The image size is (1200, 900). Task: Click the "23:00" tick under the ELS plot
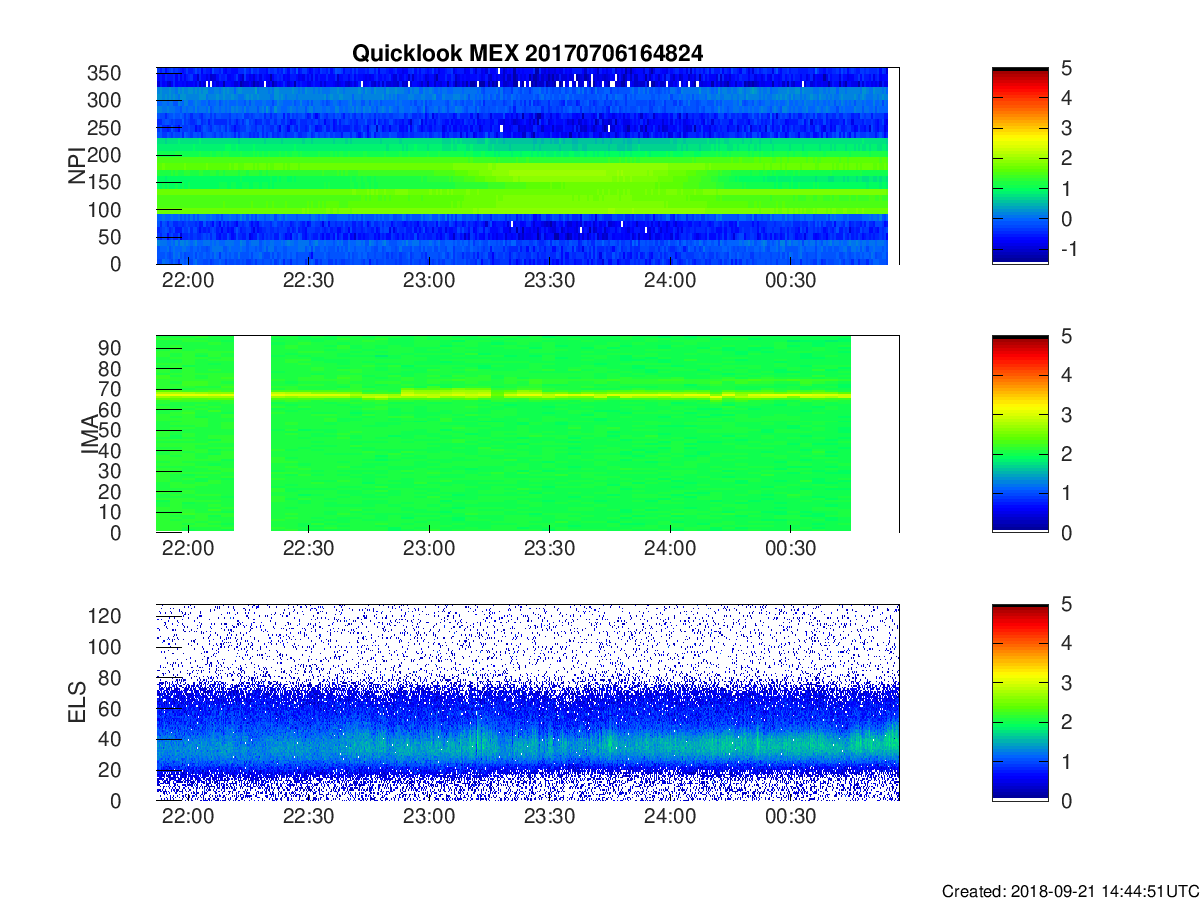(x=429, y=817)
